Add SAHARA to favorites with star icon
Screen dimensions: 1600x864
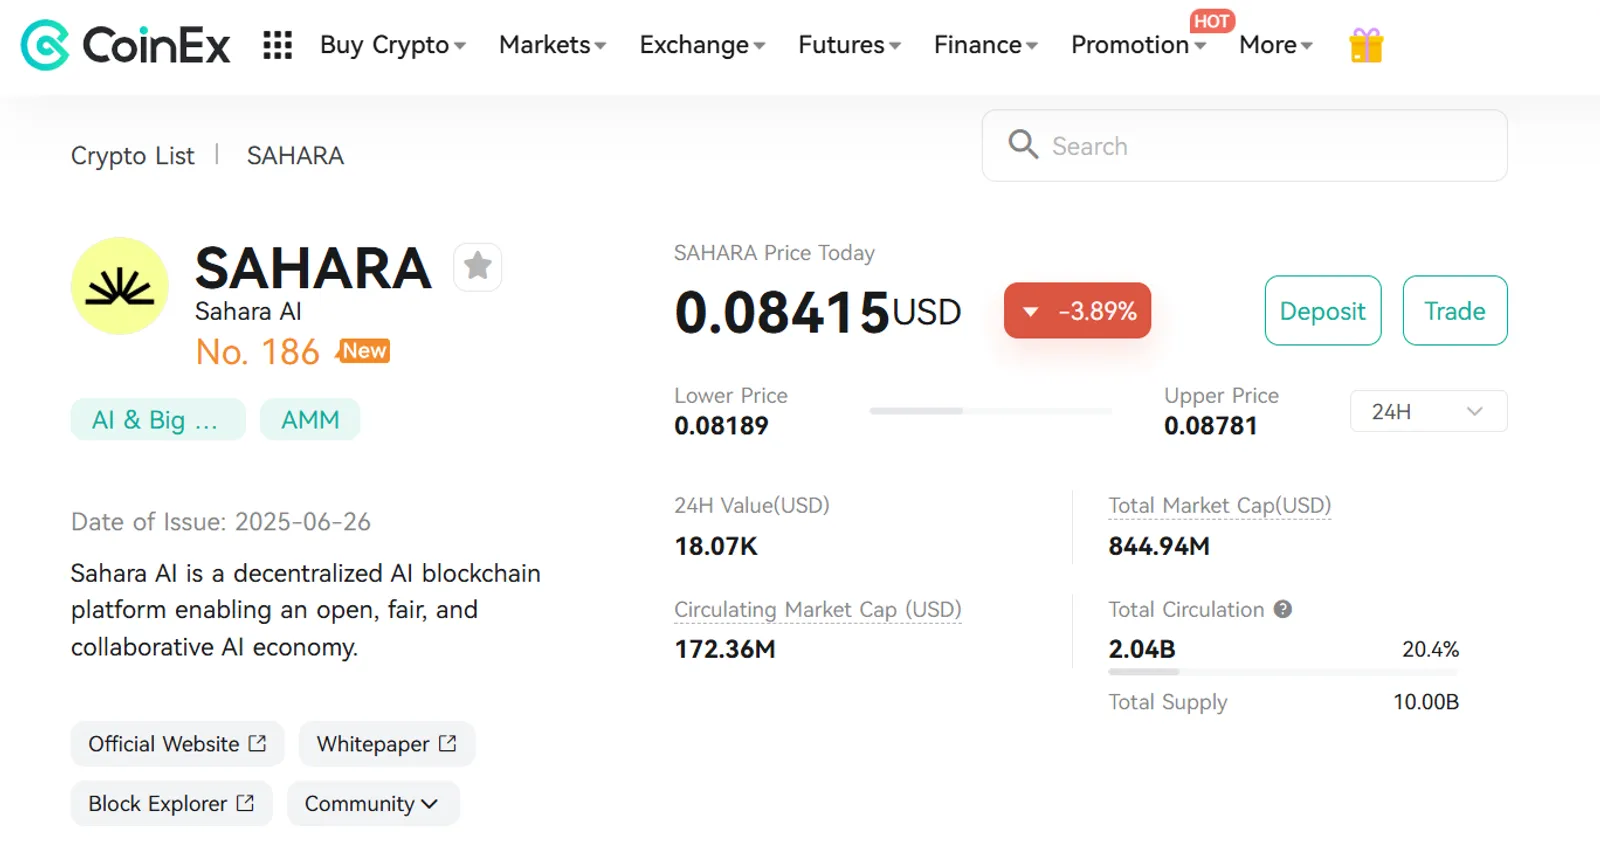(x=478, y=267)
